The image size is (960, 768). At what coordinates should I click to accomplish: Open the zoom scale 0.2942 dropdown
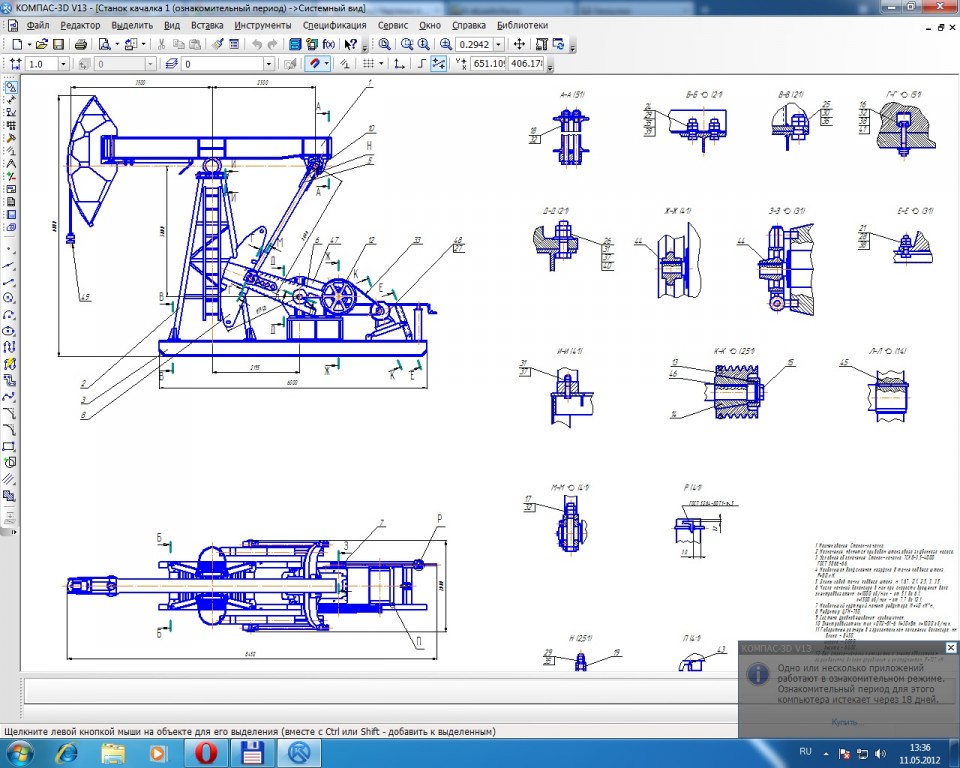click(500, 44)
